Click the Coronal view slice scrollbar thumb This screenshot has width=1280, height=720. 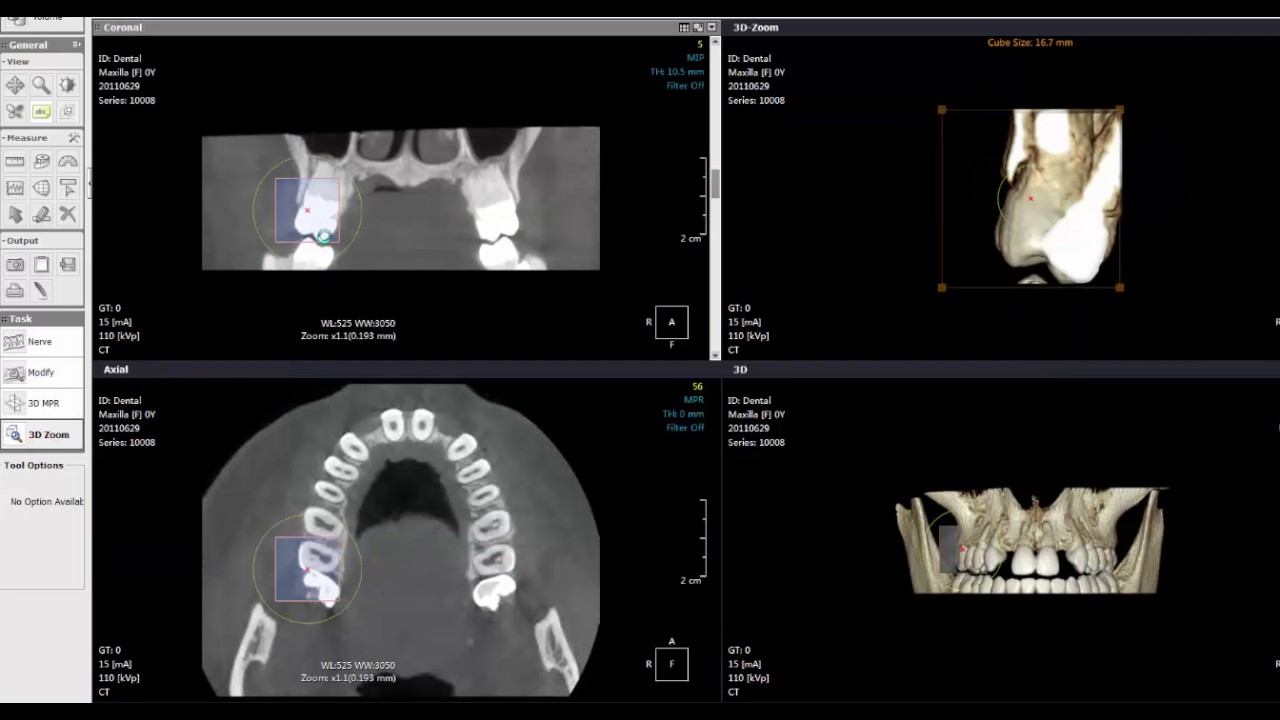(715, 185)
